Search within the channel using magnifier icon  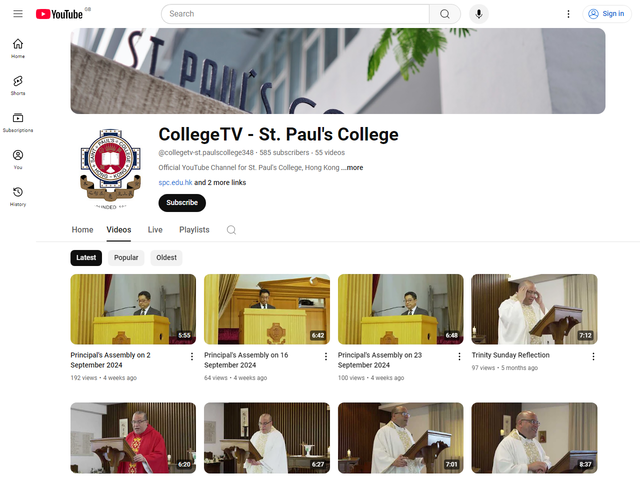[231, 230]
